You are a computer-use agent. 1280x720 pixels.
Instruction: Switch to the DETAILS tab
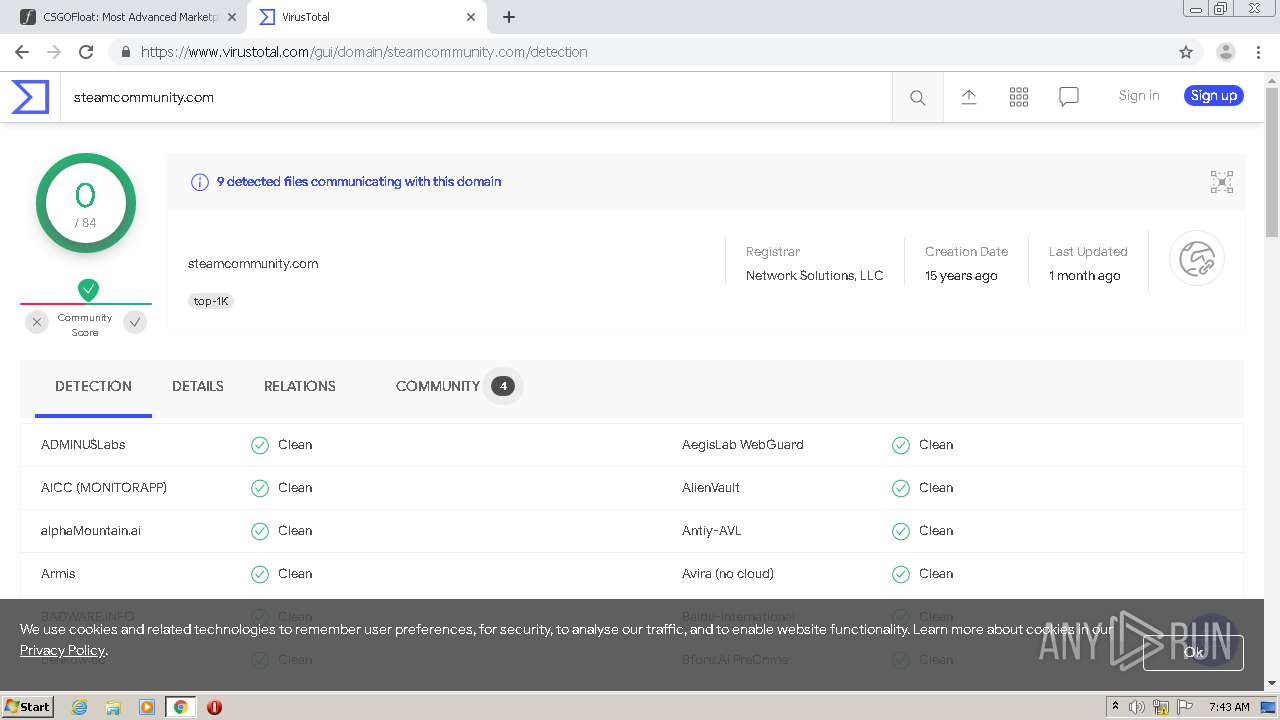point(198,386)
